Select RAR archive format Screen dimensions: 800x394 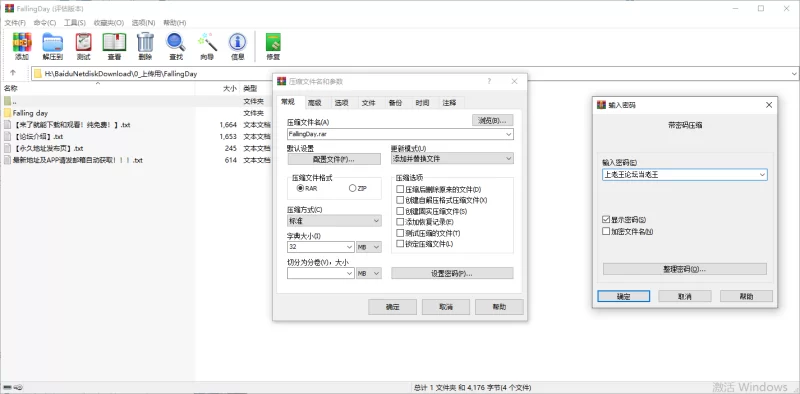[300, 188]
